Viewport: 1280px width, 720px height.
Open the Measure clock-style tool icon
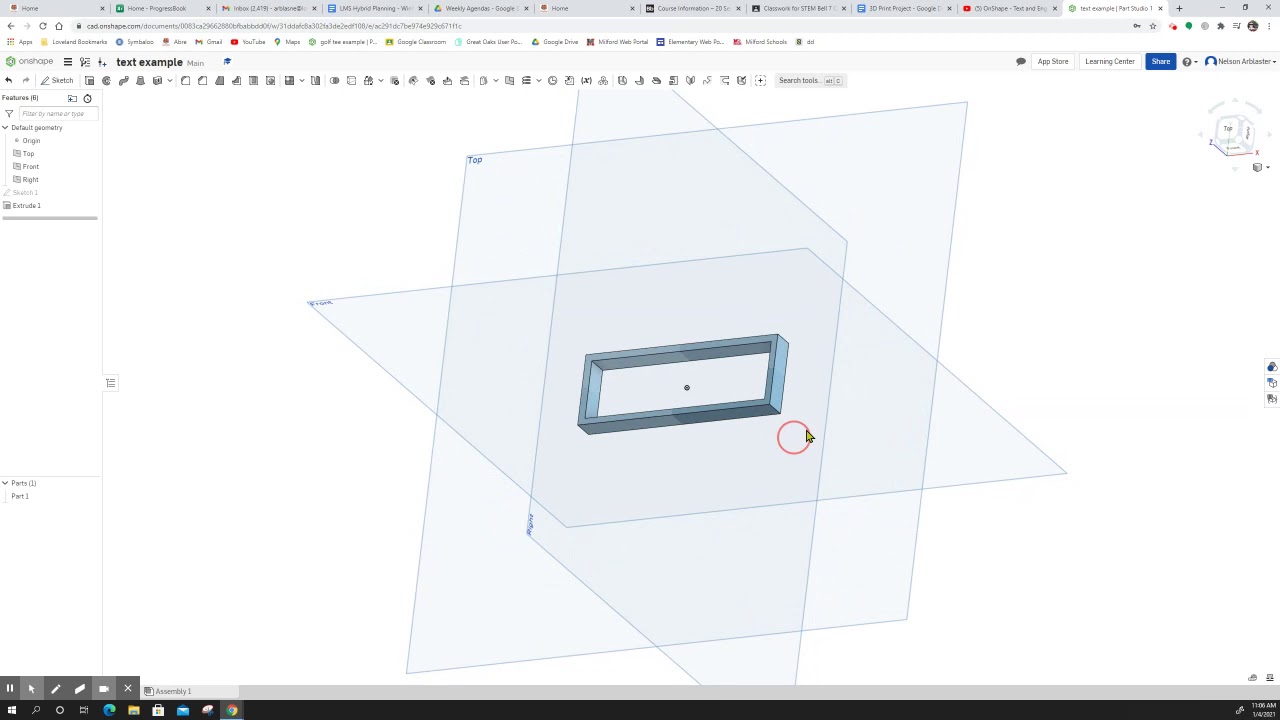pos(552,80)
